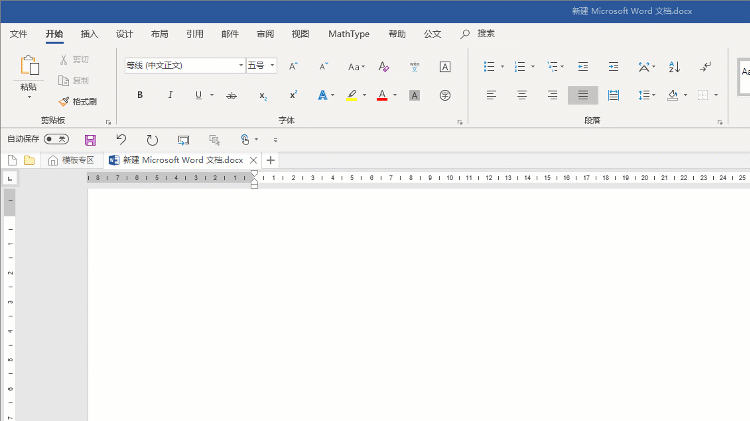750x421 pixels.
Task: Apply strikethrough formatting
Action: [x=232, y=95]
